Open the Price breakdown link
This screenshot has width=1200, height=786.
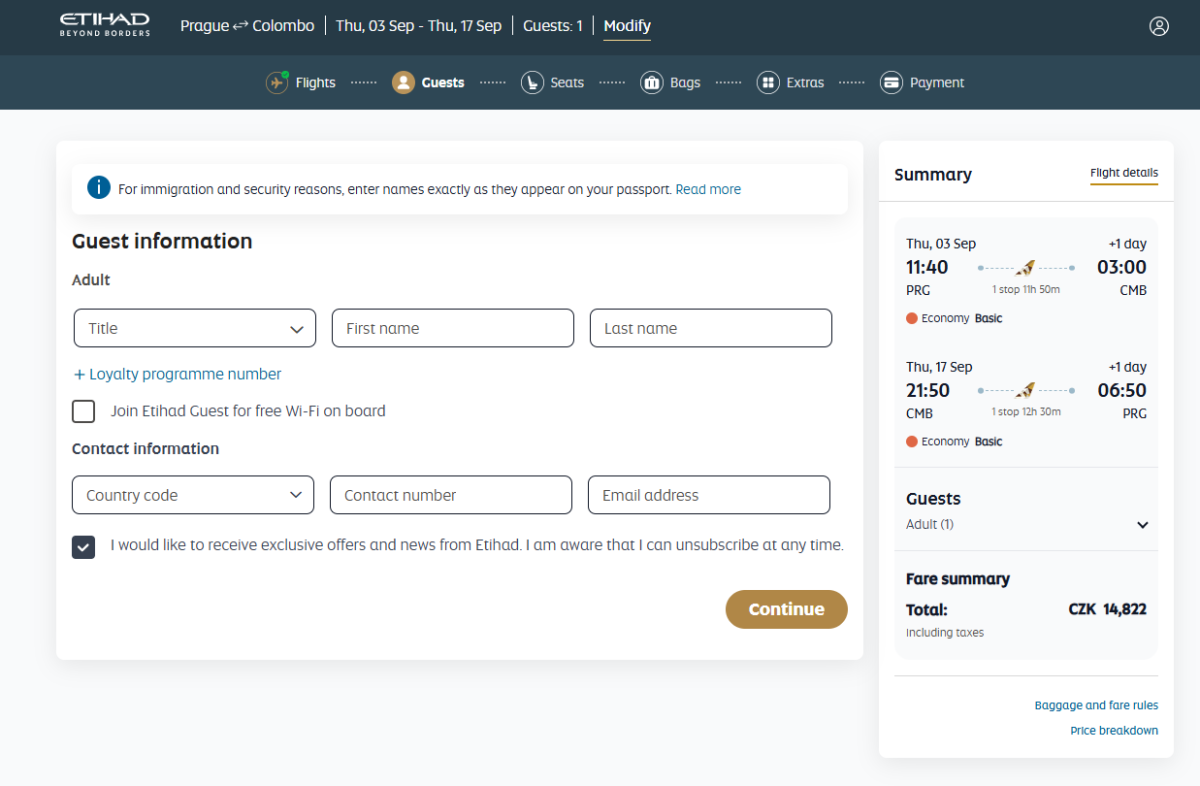coord(1113,731)
